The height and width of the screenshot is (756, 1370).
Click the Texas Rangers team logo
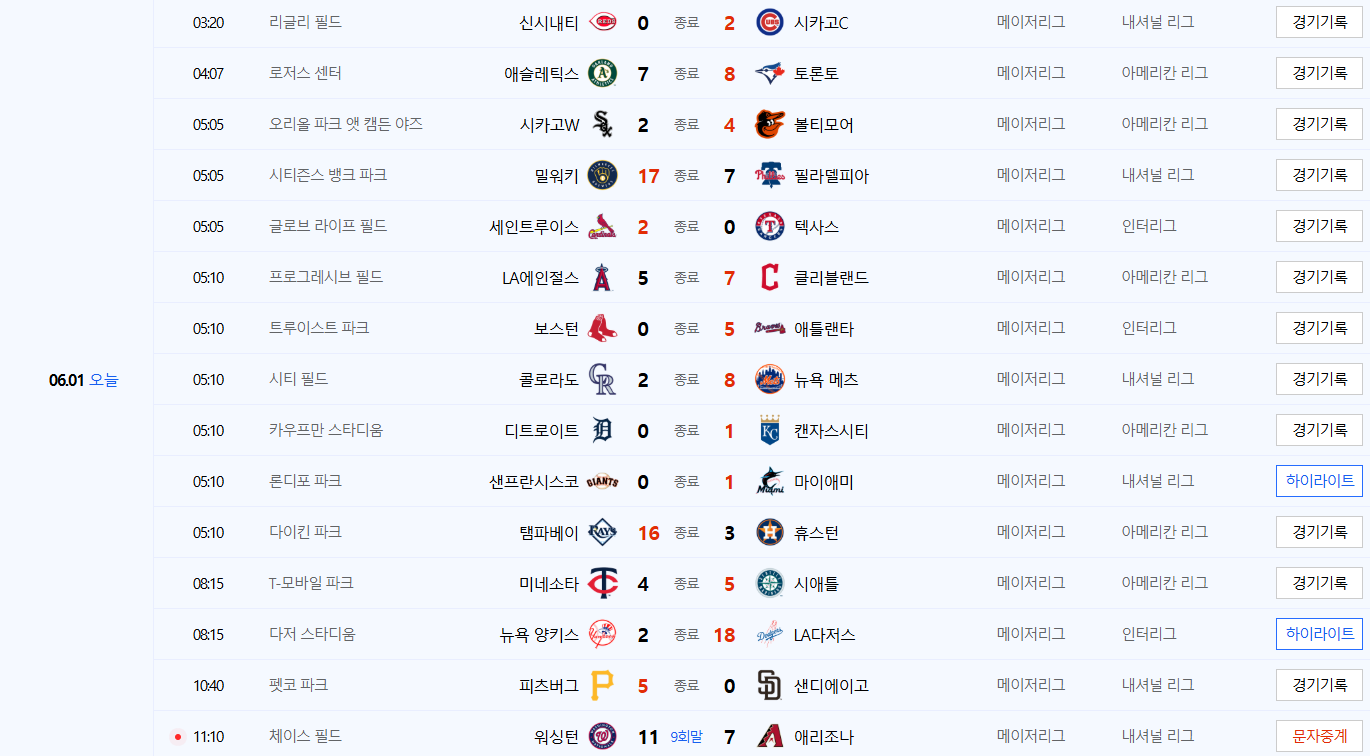[x=770, y=226]
